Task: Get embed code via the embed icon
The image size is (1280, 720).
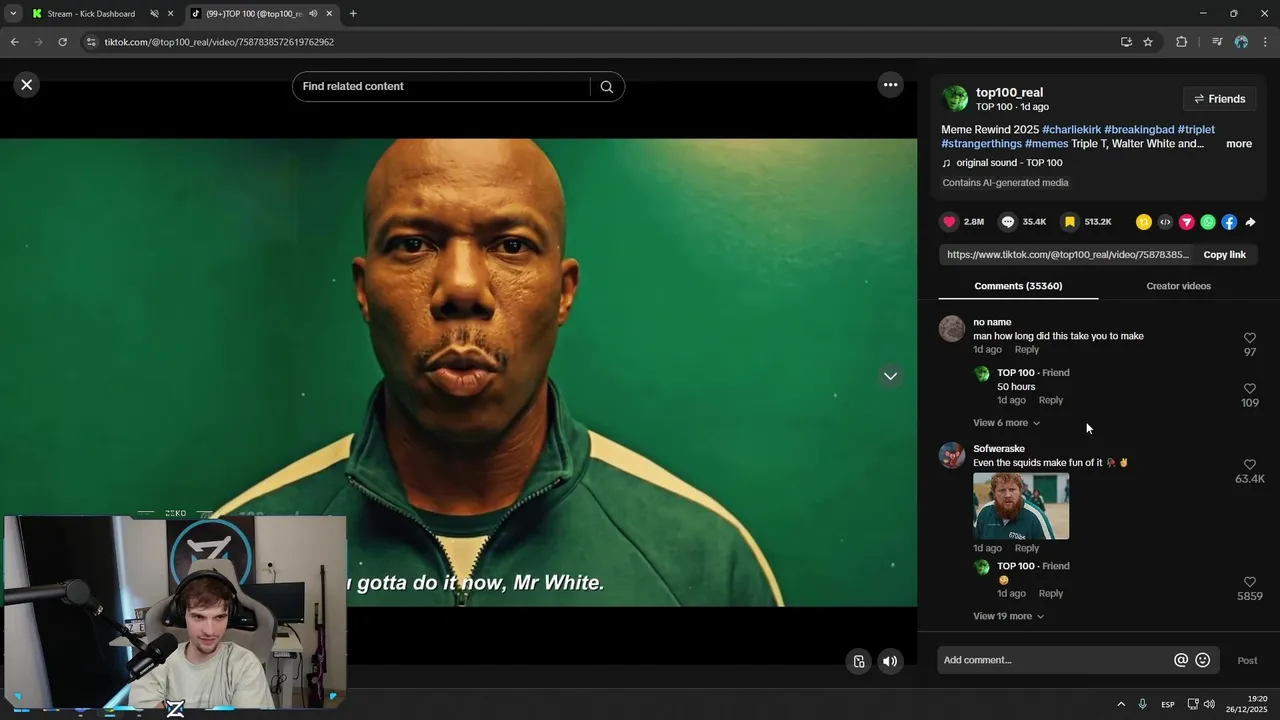Action: (x=1165, y=222)
